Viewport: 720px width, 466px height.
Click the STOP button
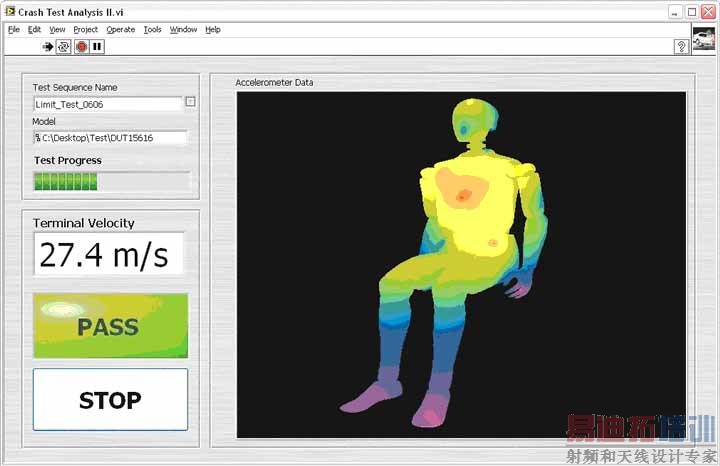[x=111, y=399]
